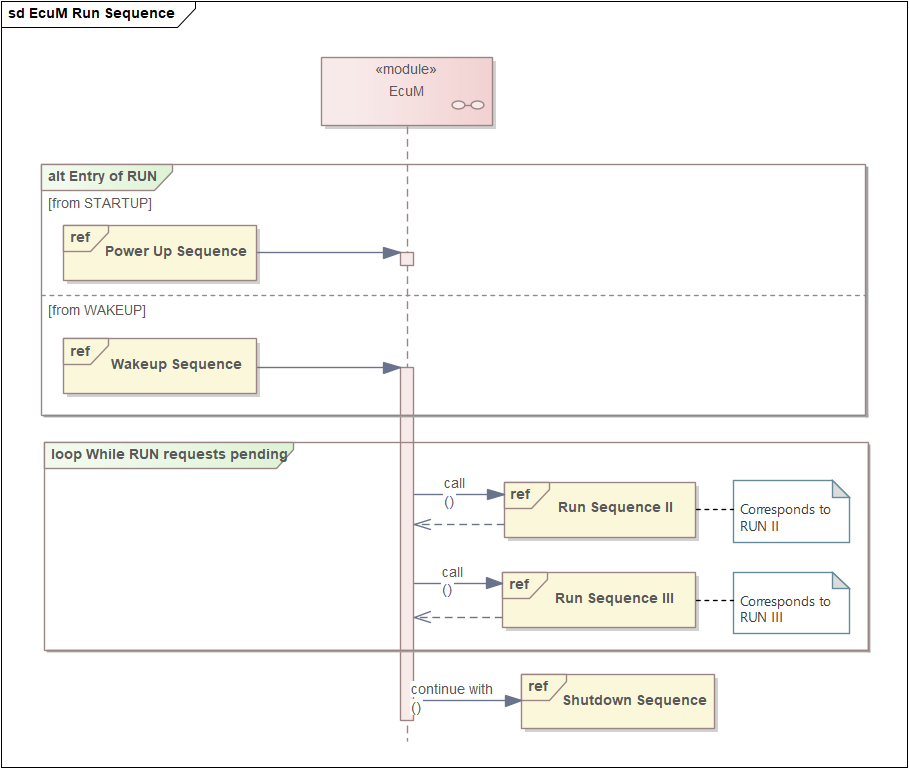This screenshot has height=769, width=909.
Task: Click the small activation box after Power Up
Action: pos(407,259)
